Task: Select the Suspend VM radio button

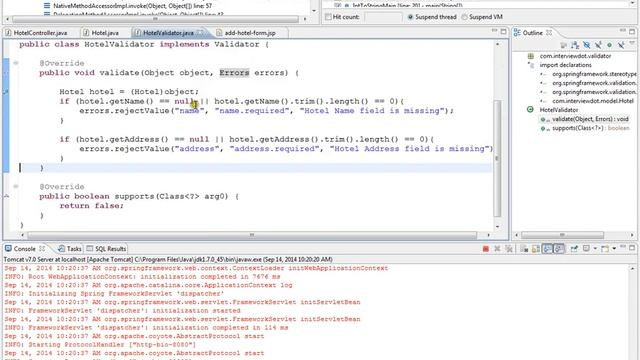Action: [464, 17]
